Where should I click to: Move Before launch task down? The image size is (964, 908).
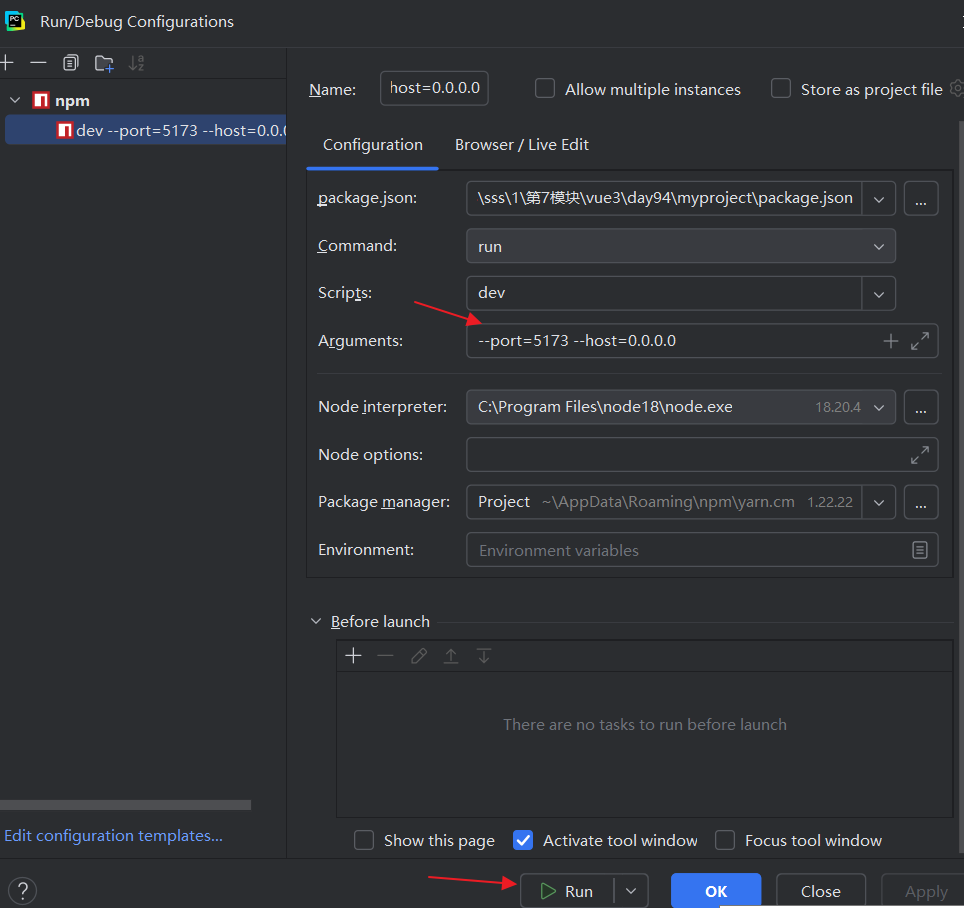point(484,656)
